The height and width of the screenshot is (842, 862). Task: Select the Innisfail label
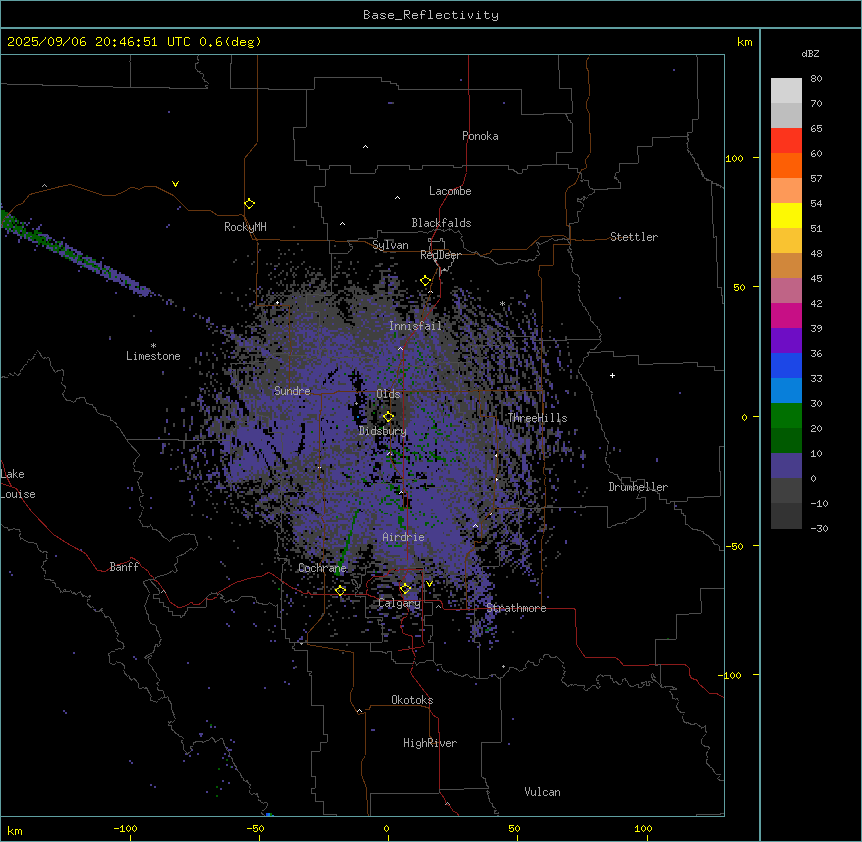point(416,326)
